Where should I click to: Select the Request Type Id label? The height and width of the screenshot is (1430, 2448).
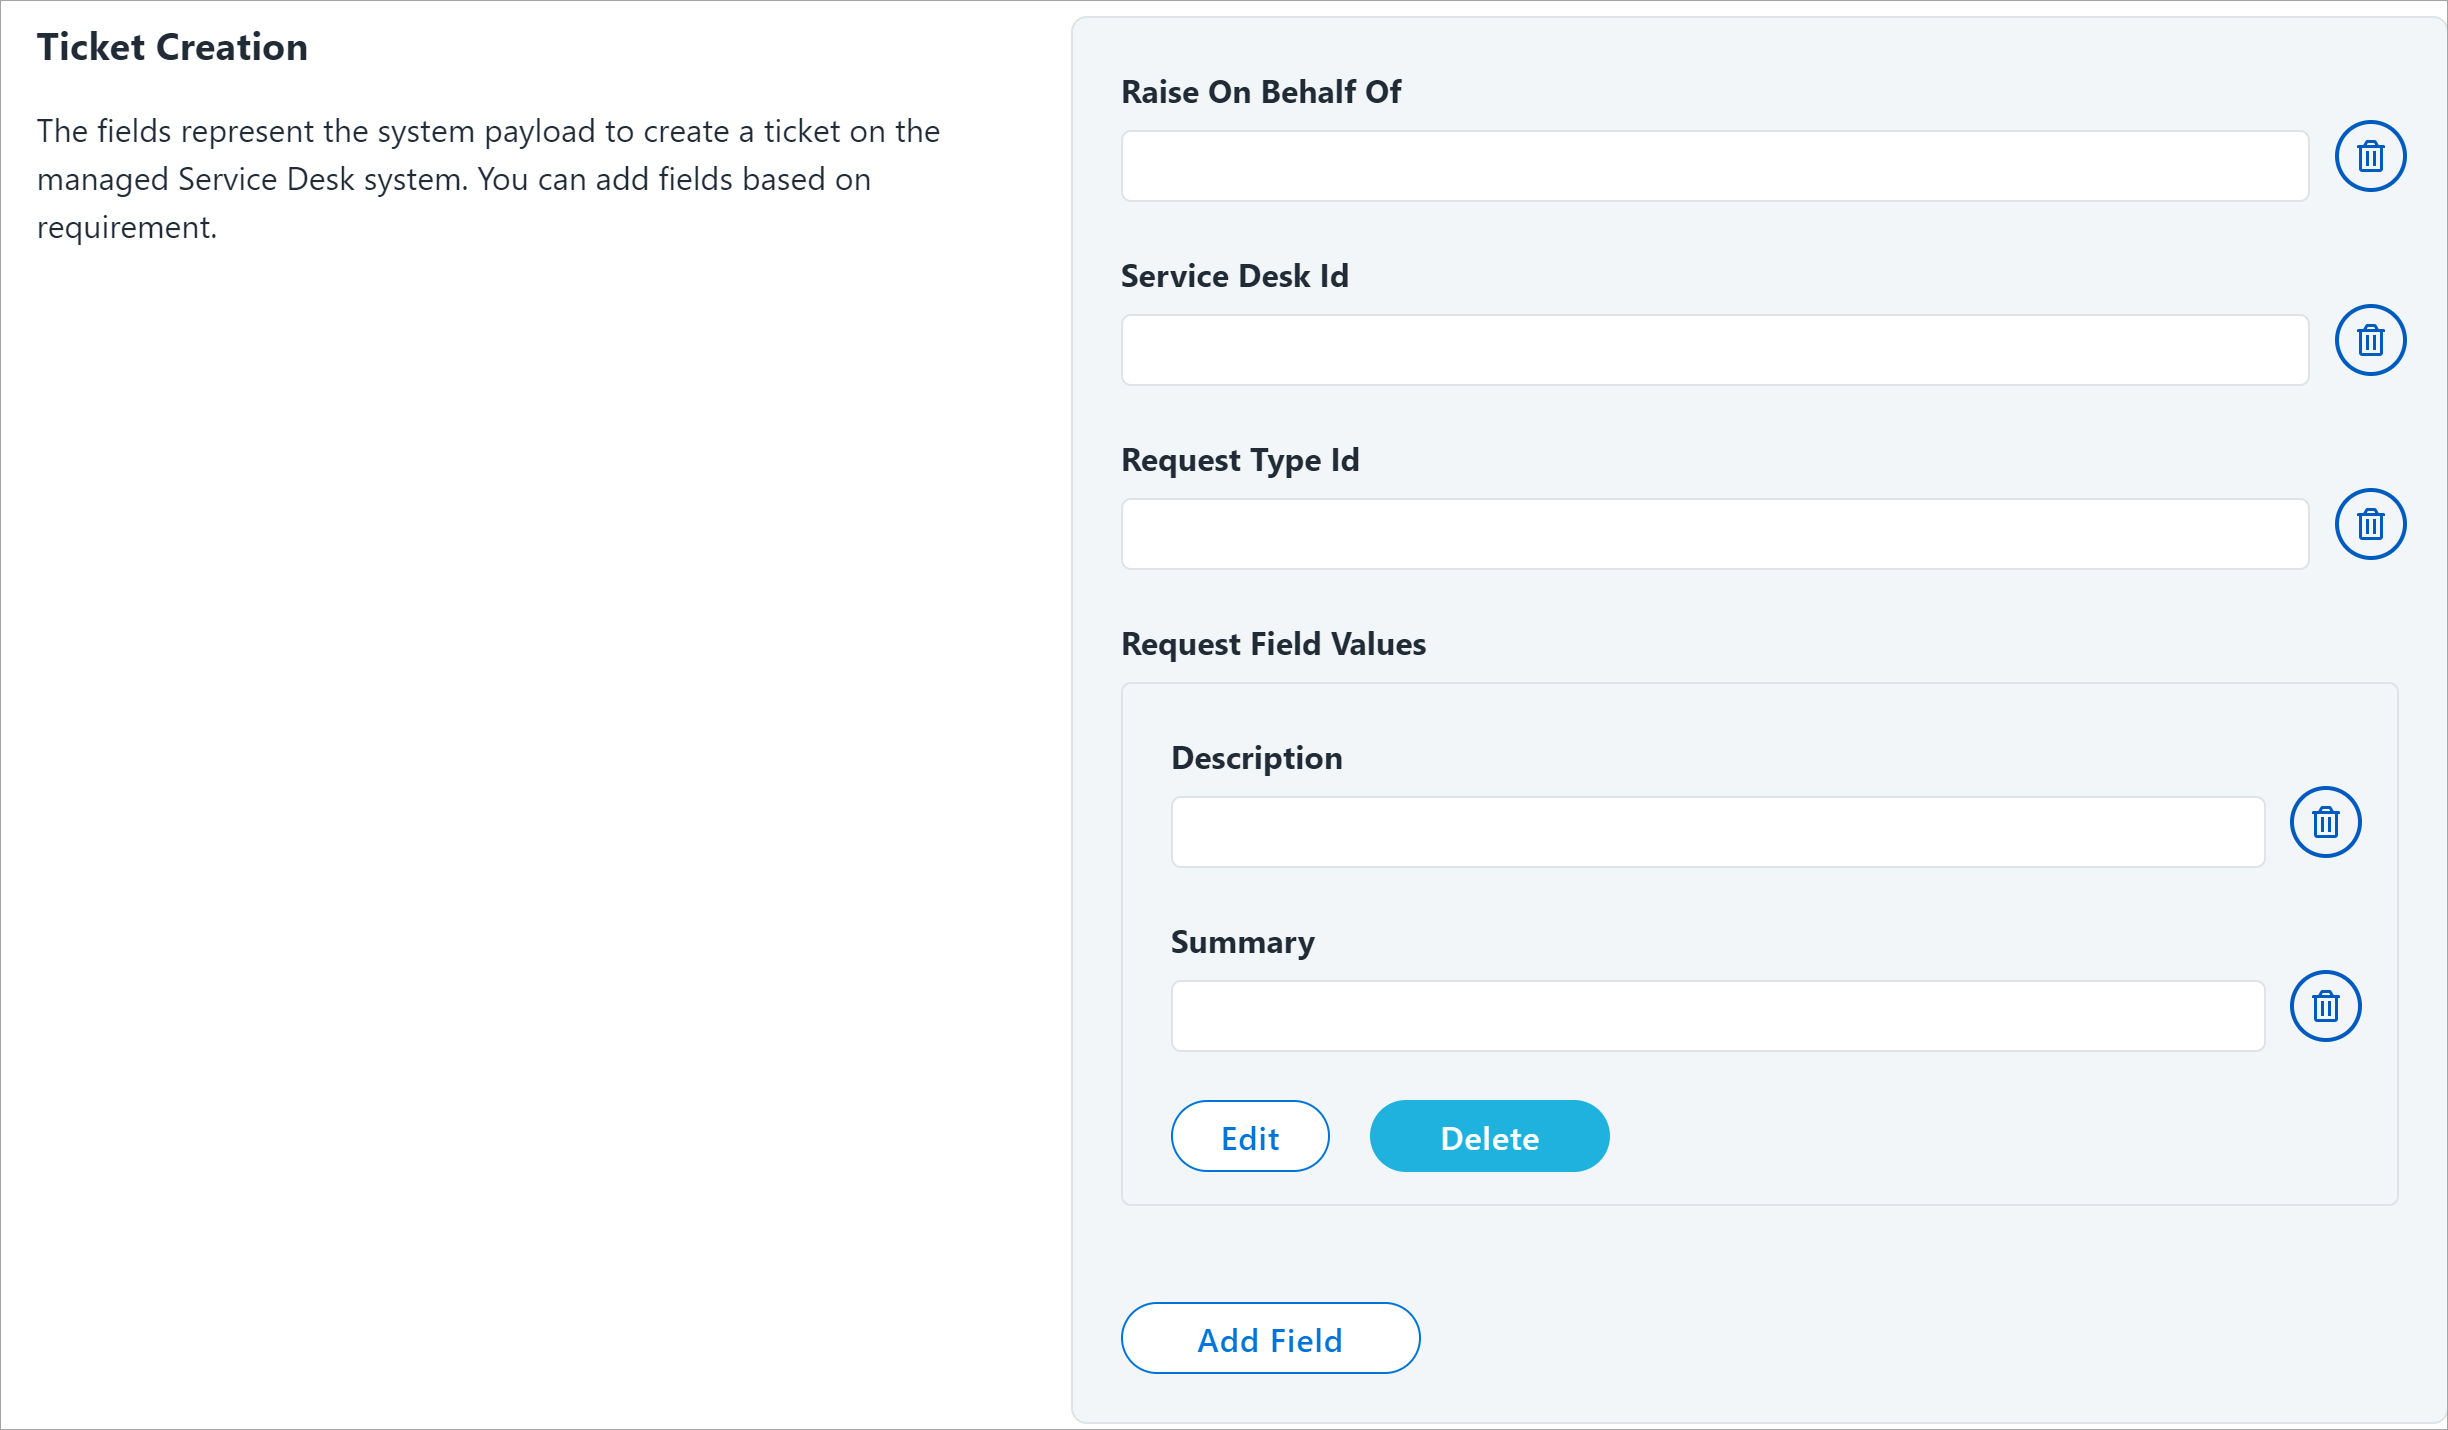click(1240, 460)
